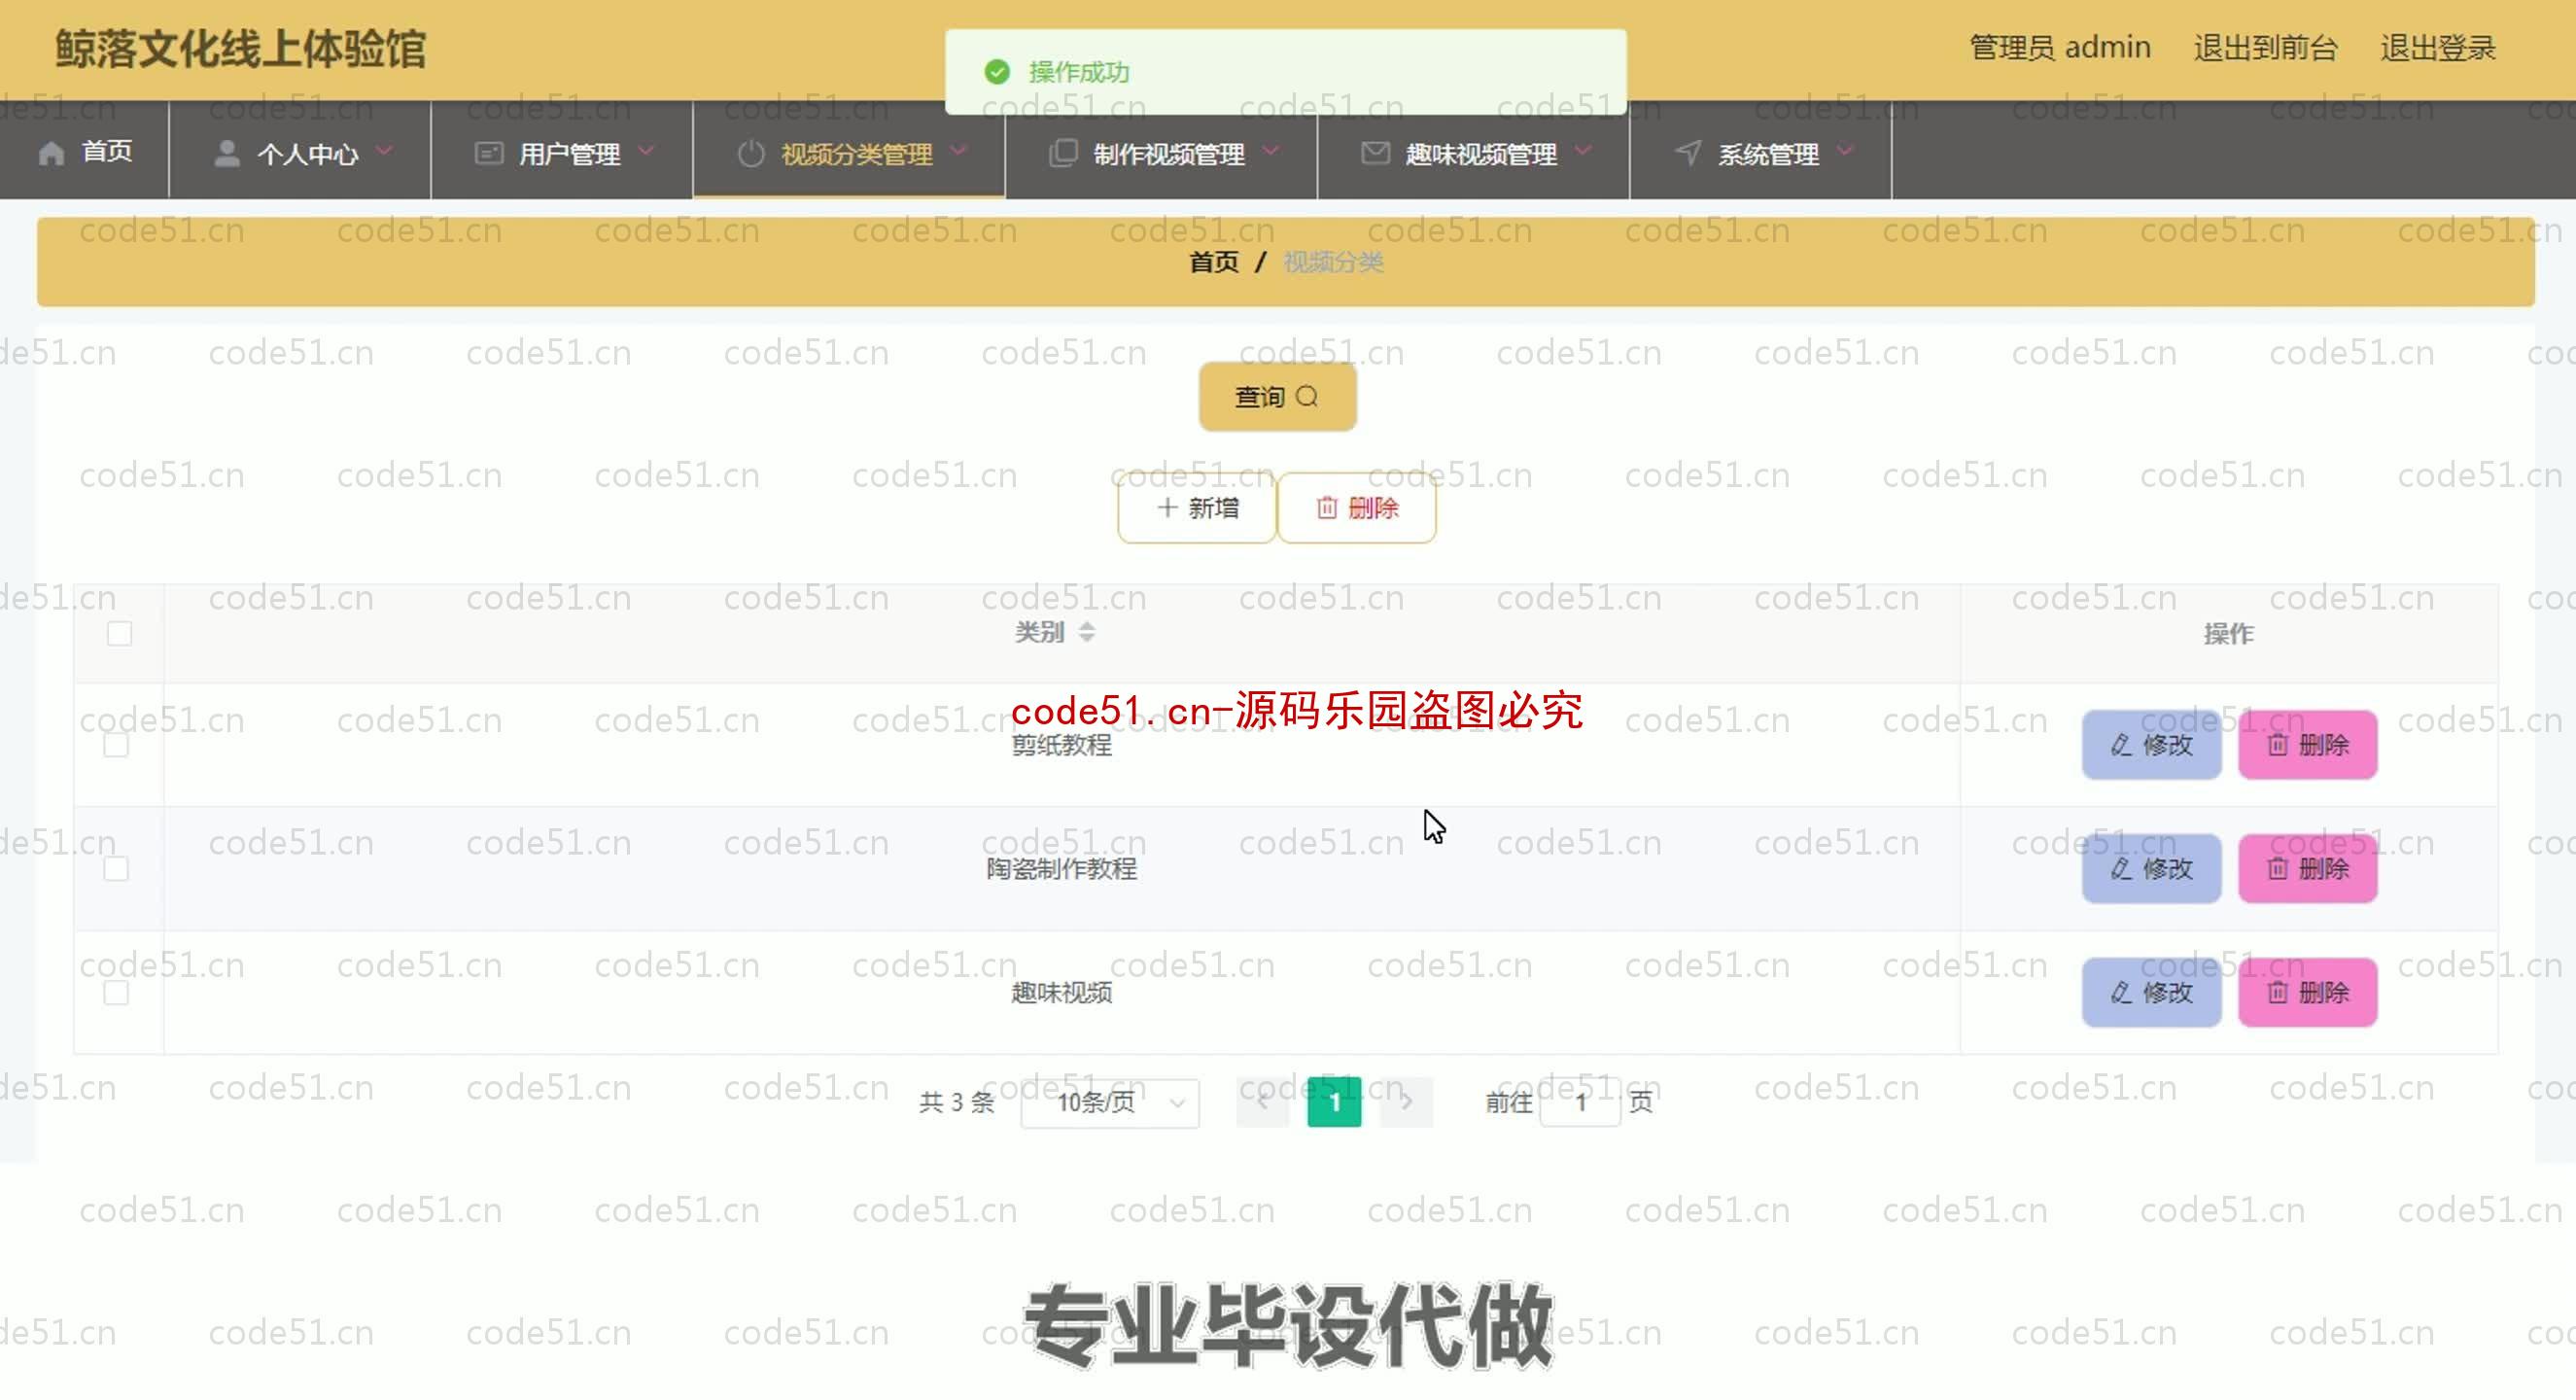The width and height of the screenshot is (2576, 1400).
Task: Open the 用户管理 menu
Action: 562,152
